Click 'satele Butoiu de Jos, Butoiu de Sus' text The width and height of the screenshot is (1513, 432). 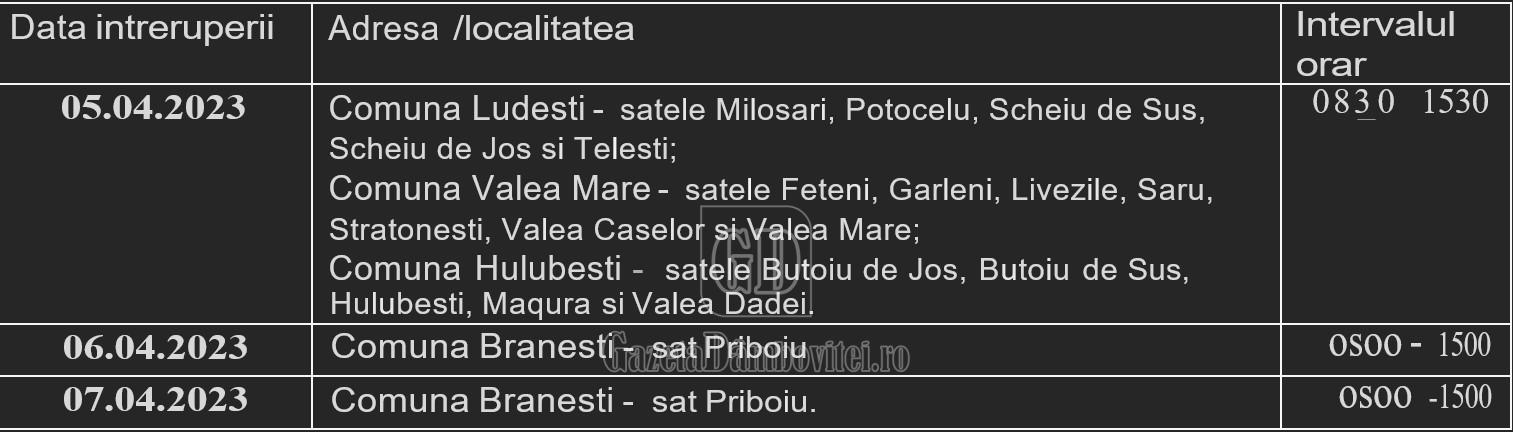(926, 269)
